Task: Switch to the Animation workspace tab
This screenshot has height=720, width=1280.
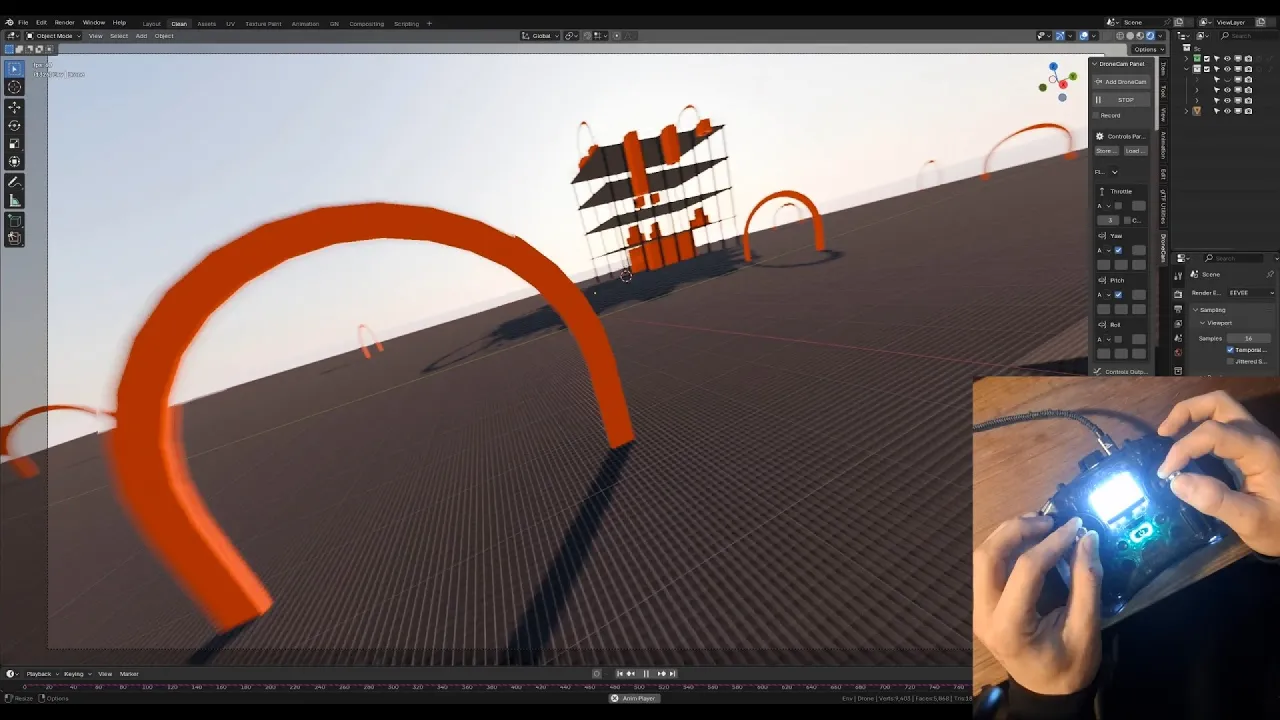Action: (x=306, y=23)
